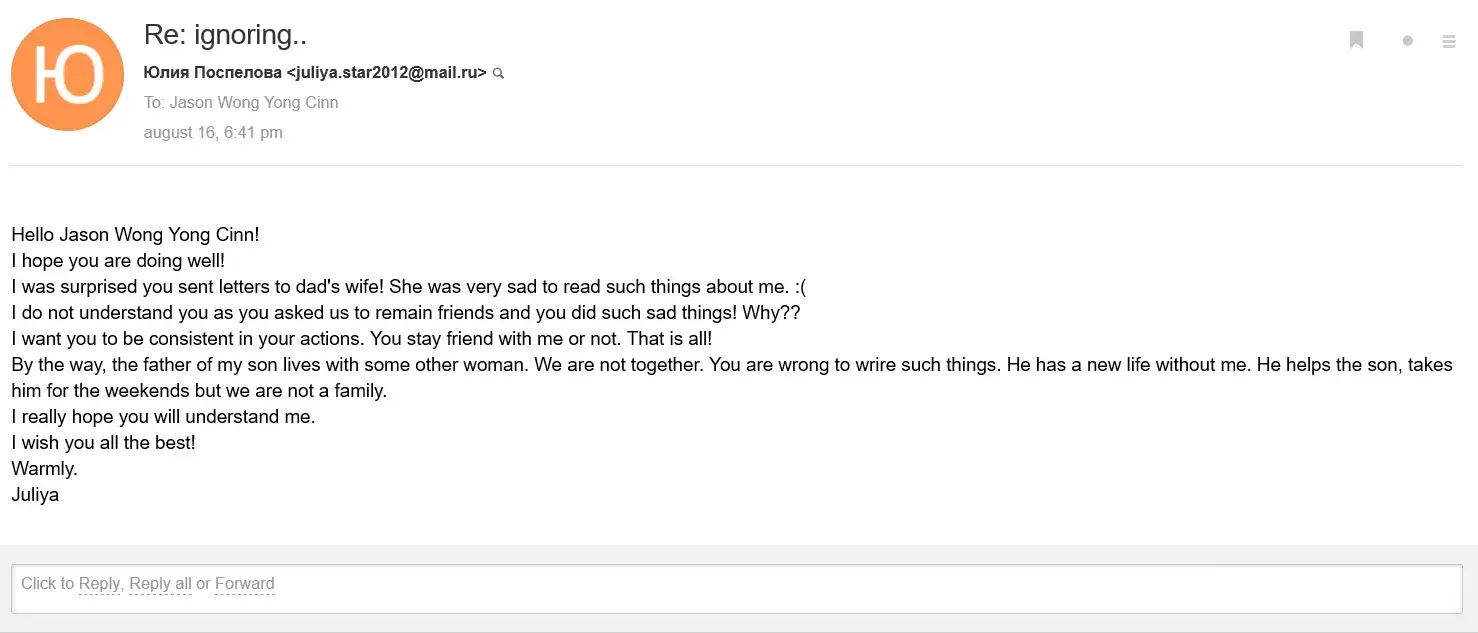This screenshot has width=1478, height=633.
Task: Click the Reply link
Action: click(99, 584)
